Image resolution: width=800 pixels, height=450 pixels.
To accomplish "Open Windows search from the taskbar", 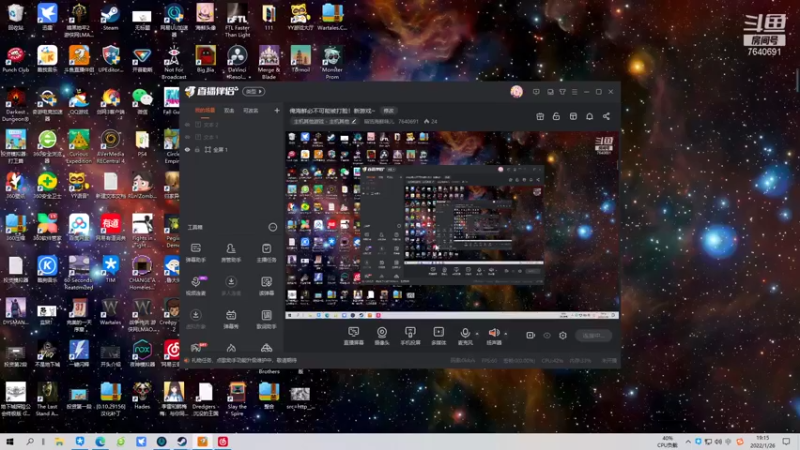I will point(30,442).
